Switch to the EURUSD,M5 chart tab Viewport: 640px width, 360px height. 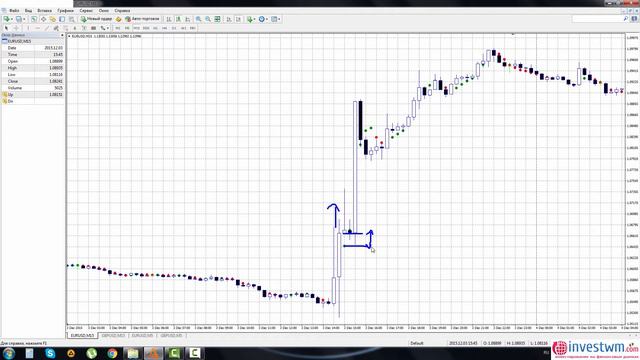[142, 336]
